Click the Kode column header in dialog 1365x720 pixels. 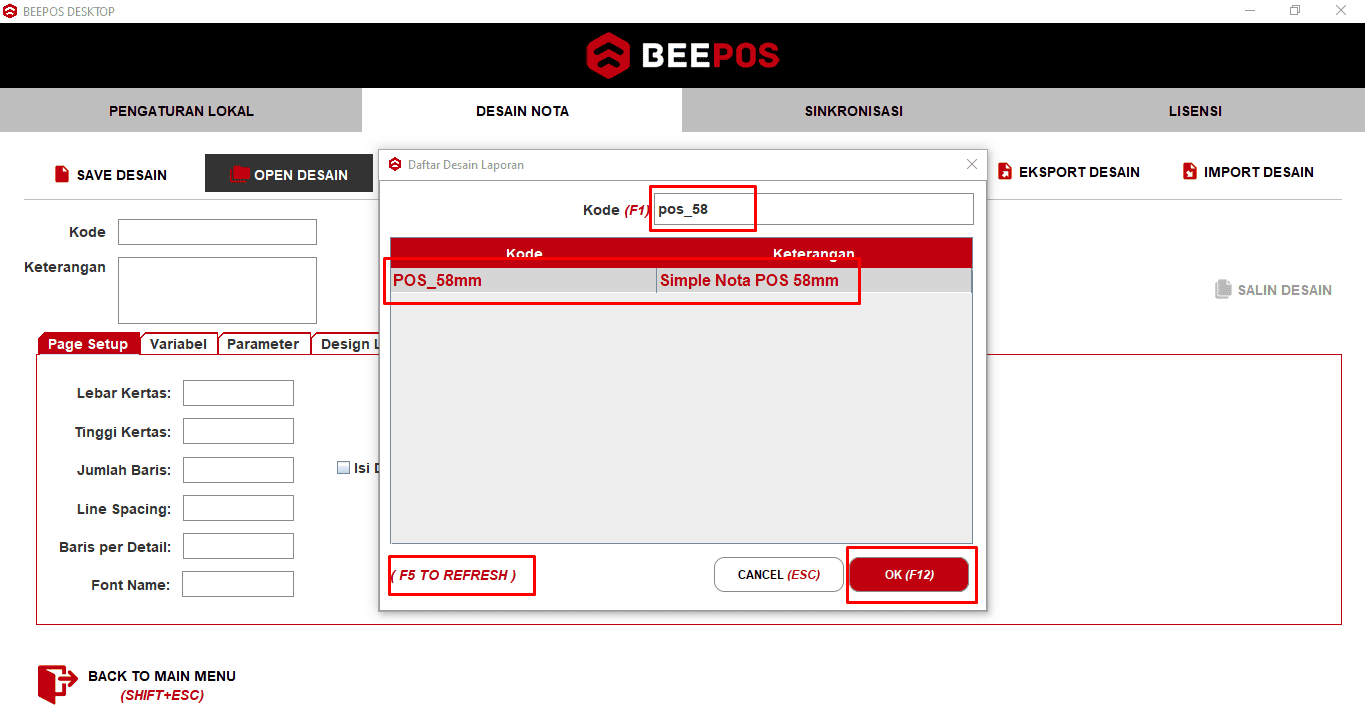[524, 253]
